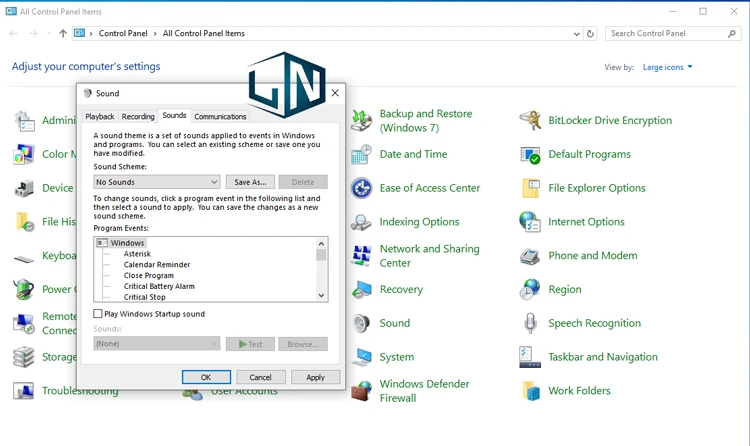Open the Internet Options icon
The image size is (750, 446).
tap(530, 222)
